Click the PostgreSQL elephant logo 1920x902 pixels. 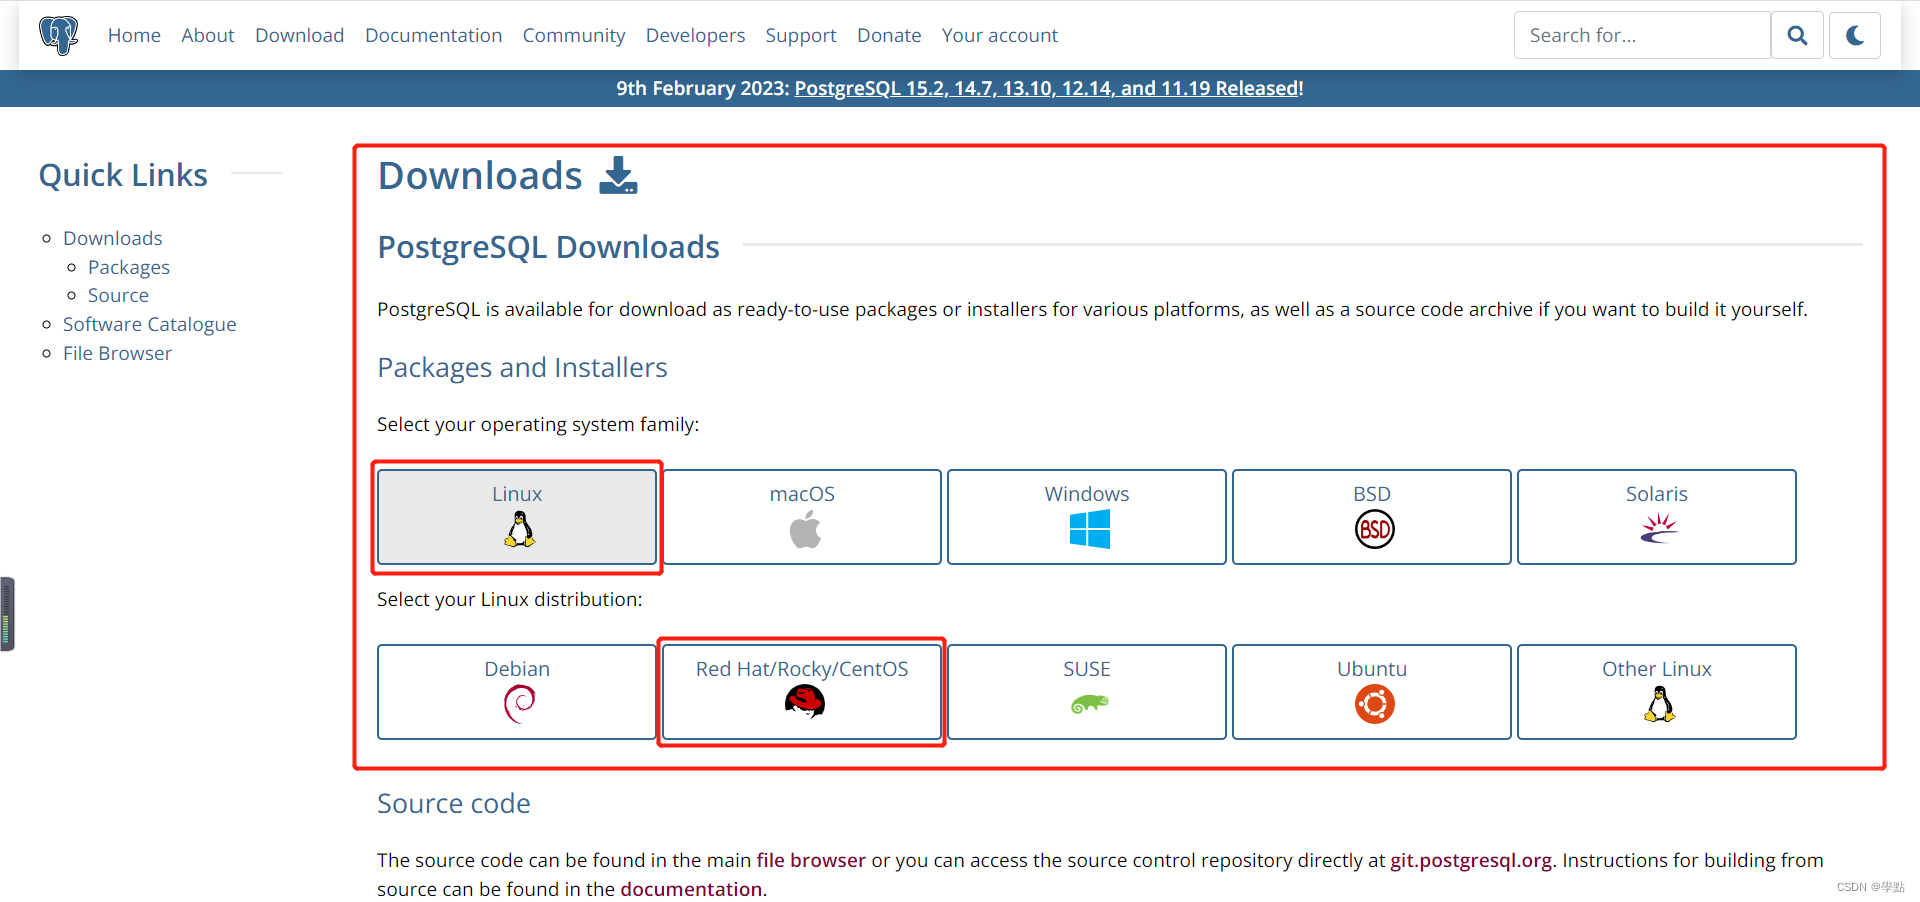pos(59,35)
